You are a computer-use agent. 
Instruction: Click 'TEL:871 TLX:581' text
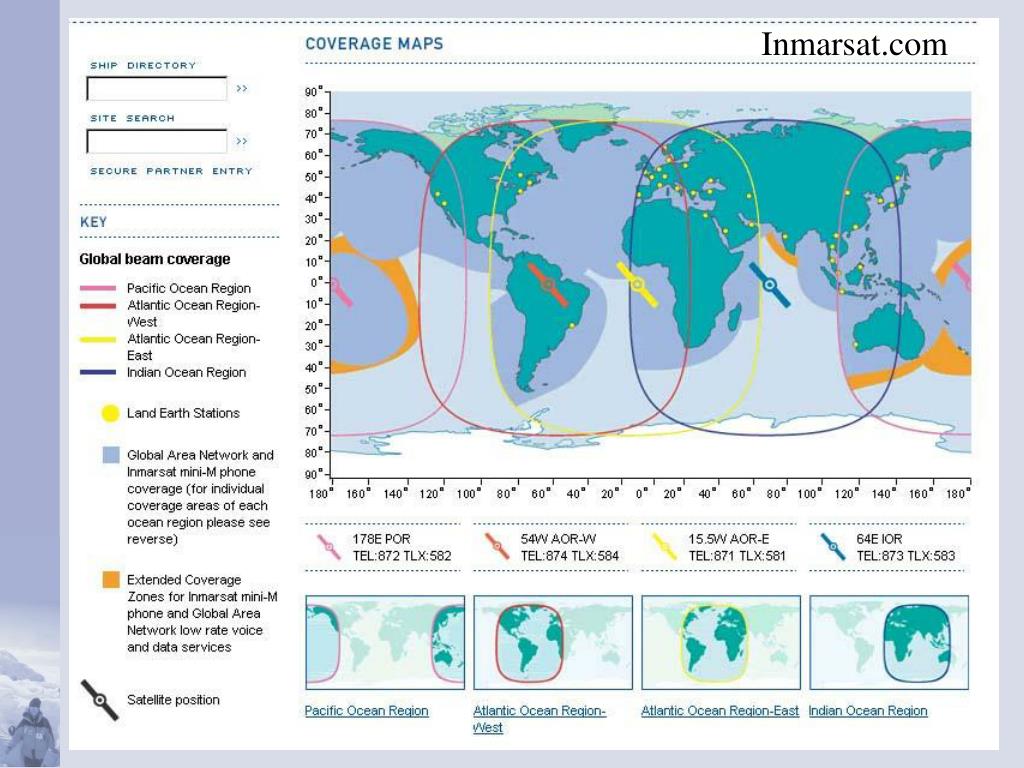point(737,556)
